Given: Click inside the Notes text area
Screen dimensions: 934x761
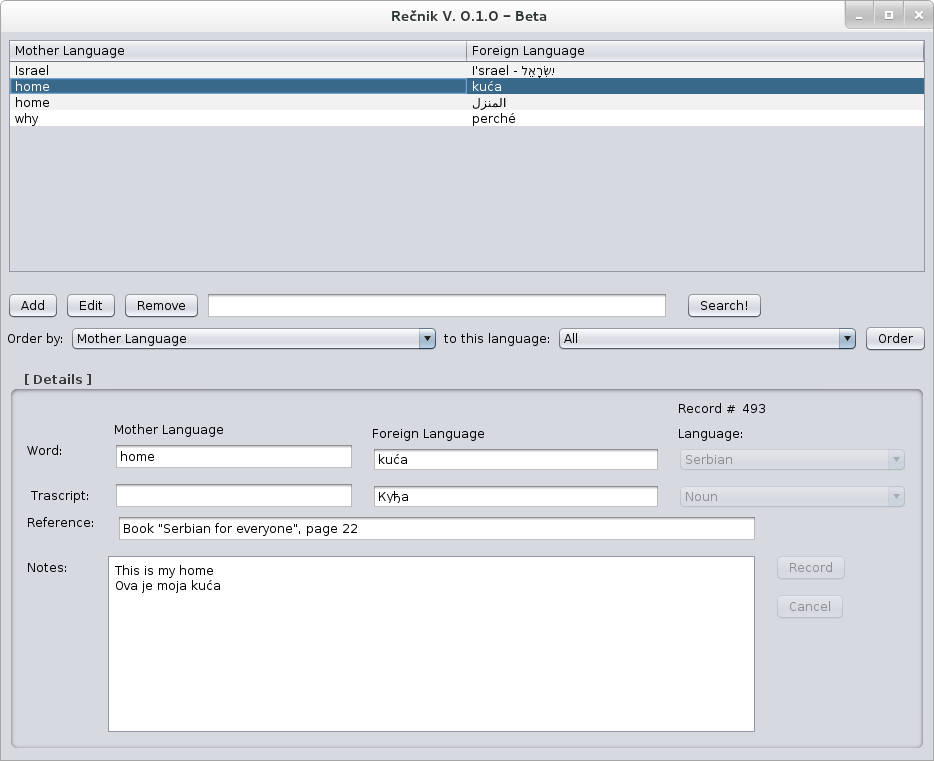Looking at the screenshot, I should [430, 640].
